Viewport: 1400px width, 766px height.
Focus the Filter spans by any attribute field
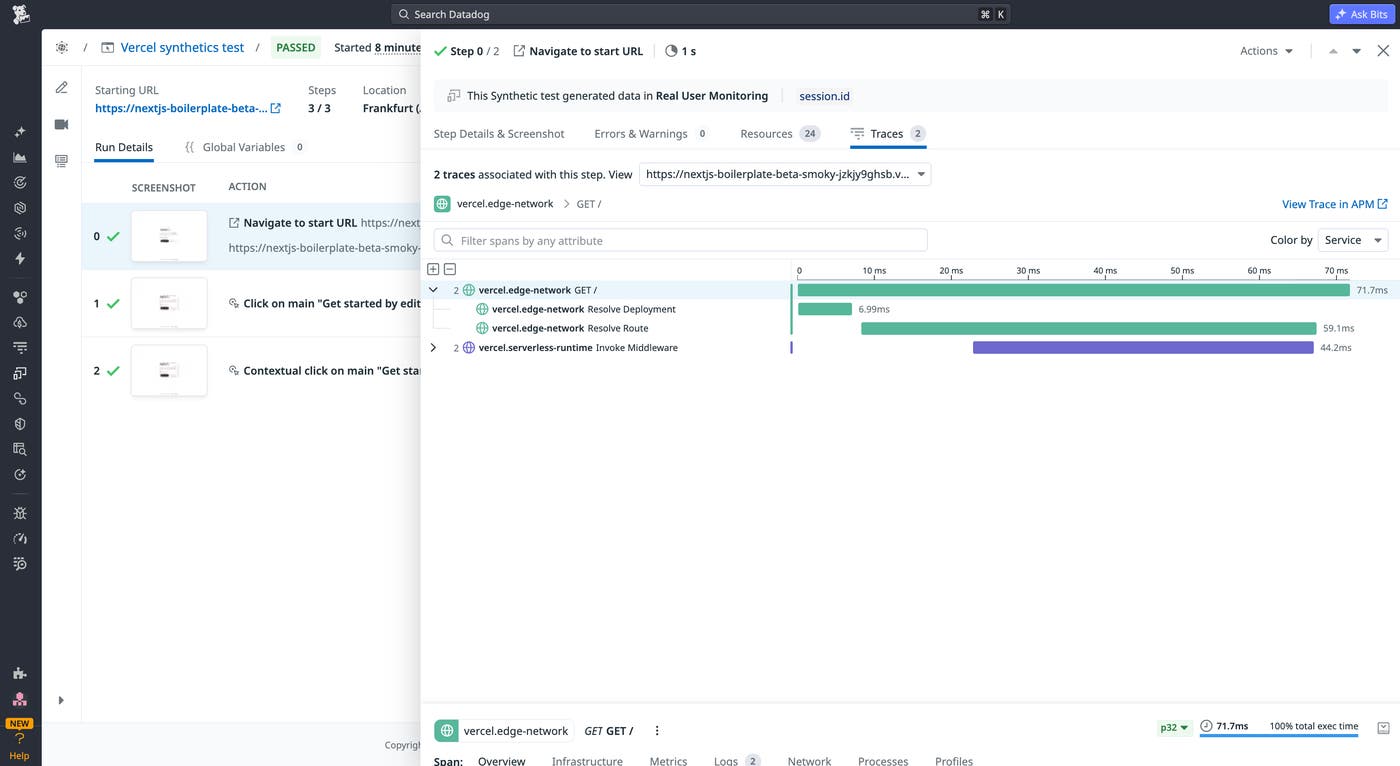pyautogui.click(x=680, y=240)
